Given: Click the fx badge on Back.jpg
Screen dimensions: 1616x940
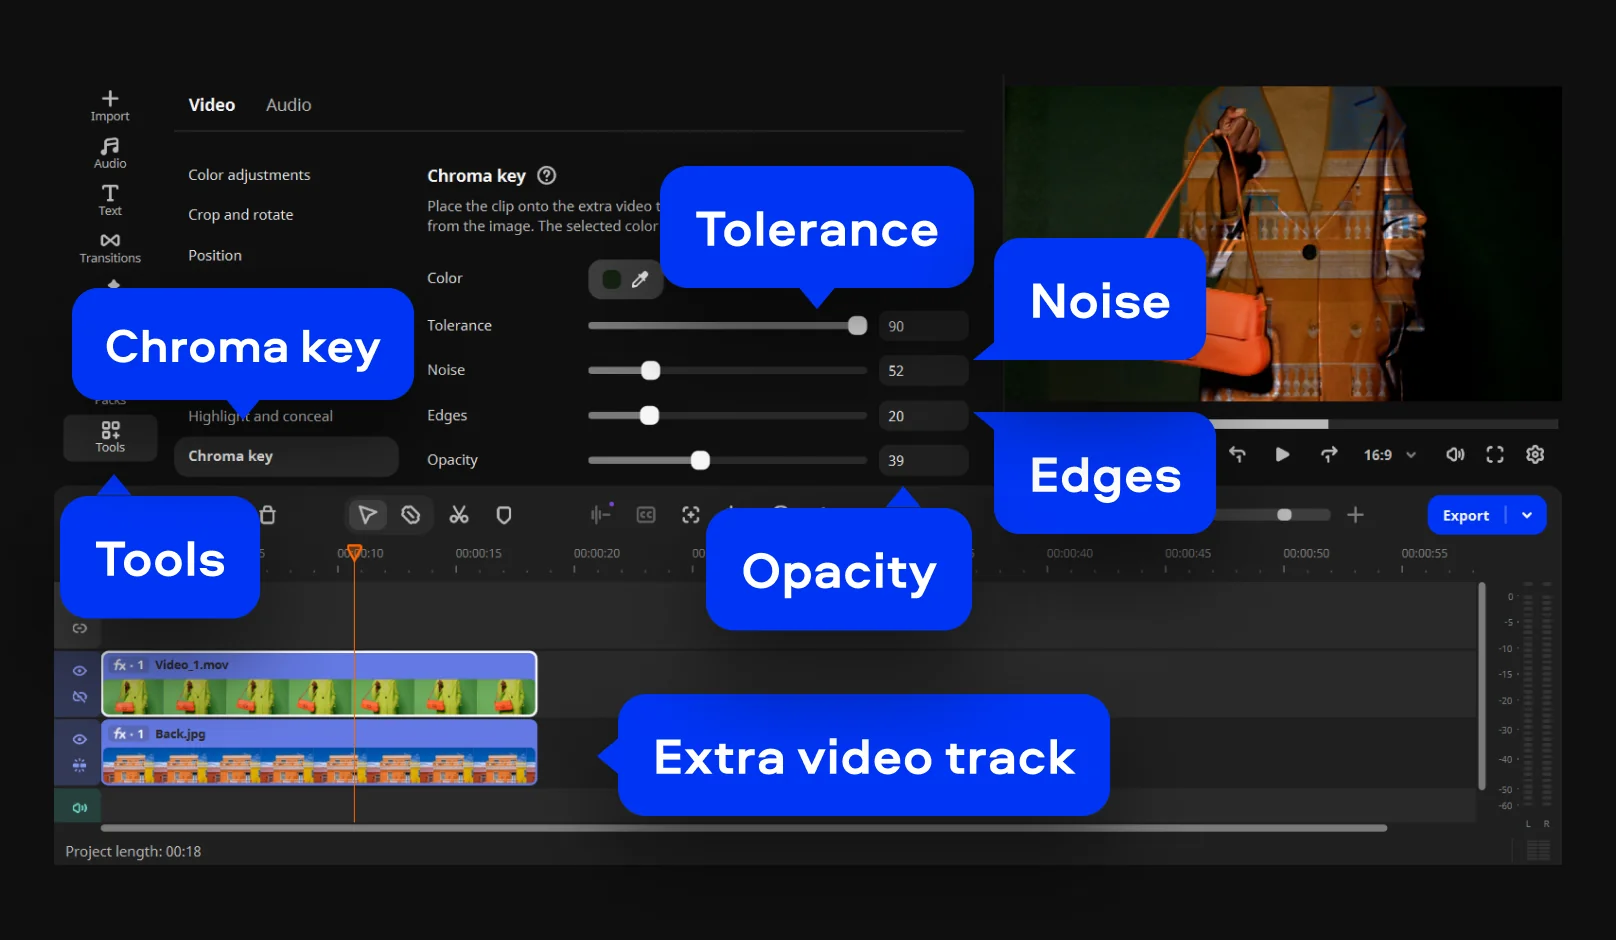Looking at the screenshot, I should 128,734.
